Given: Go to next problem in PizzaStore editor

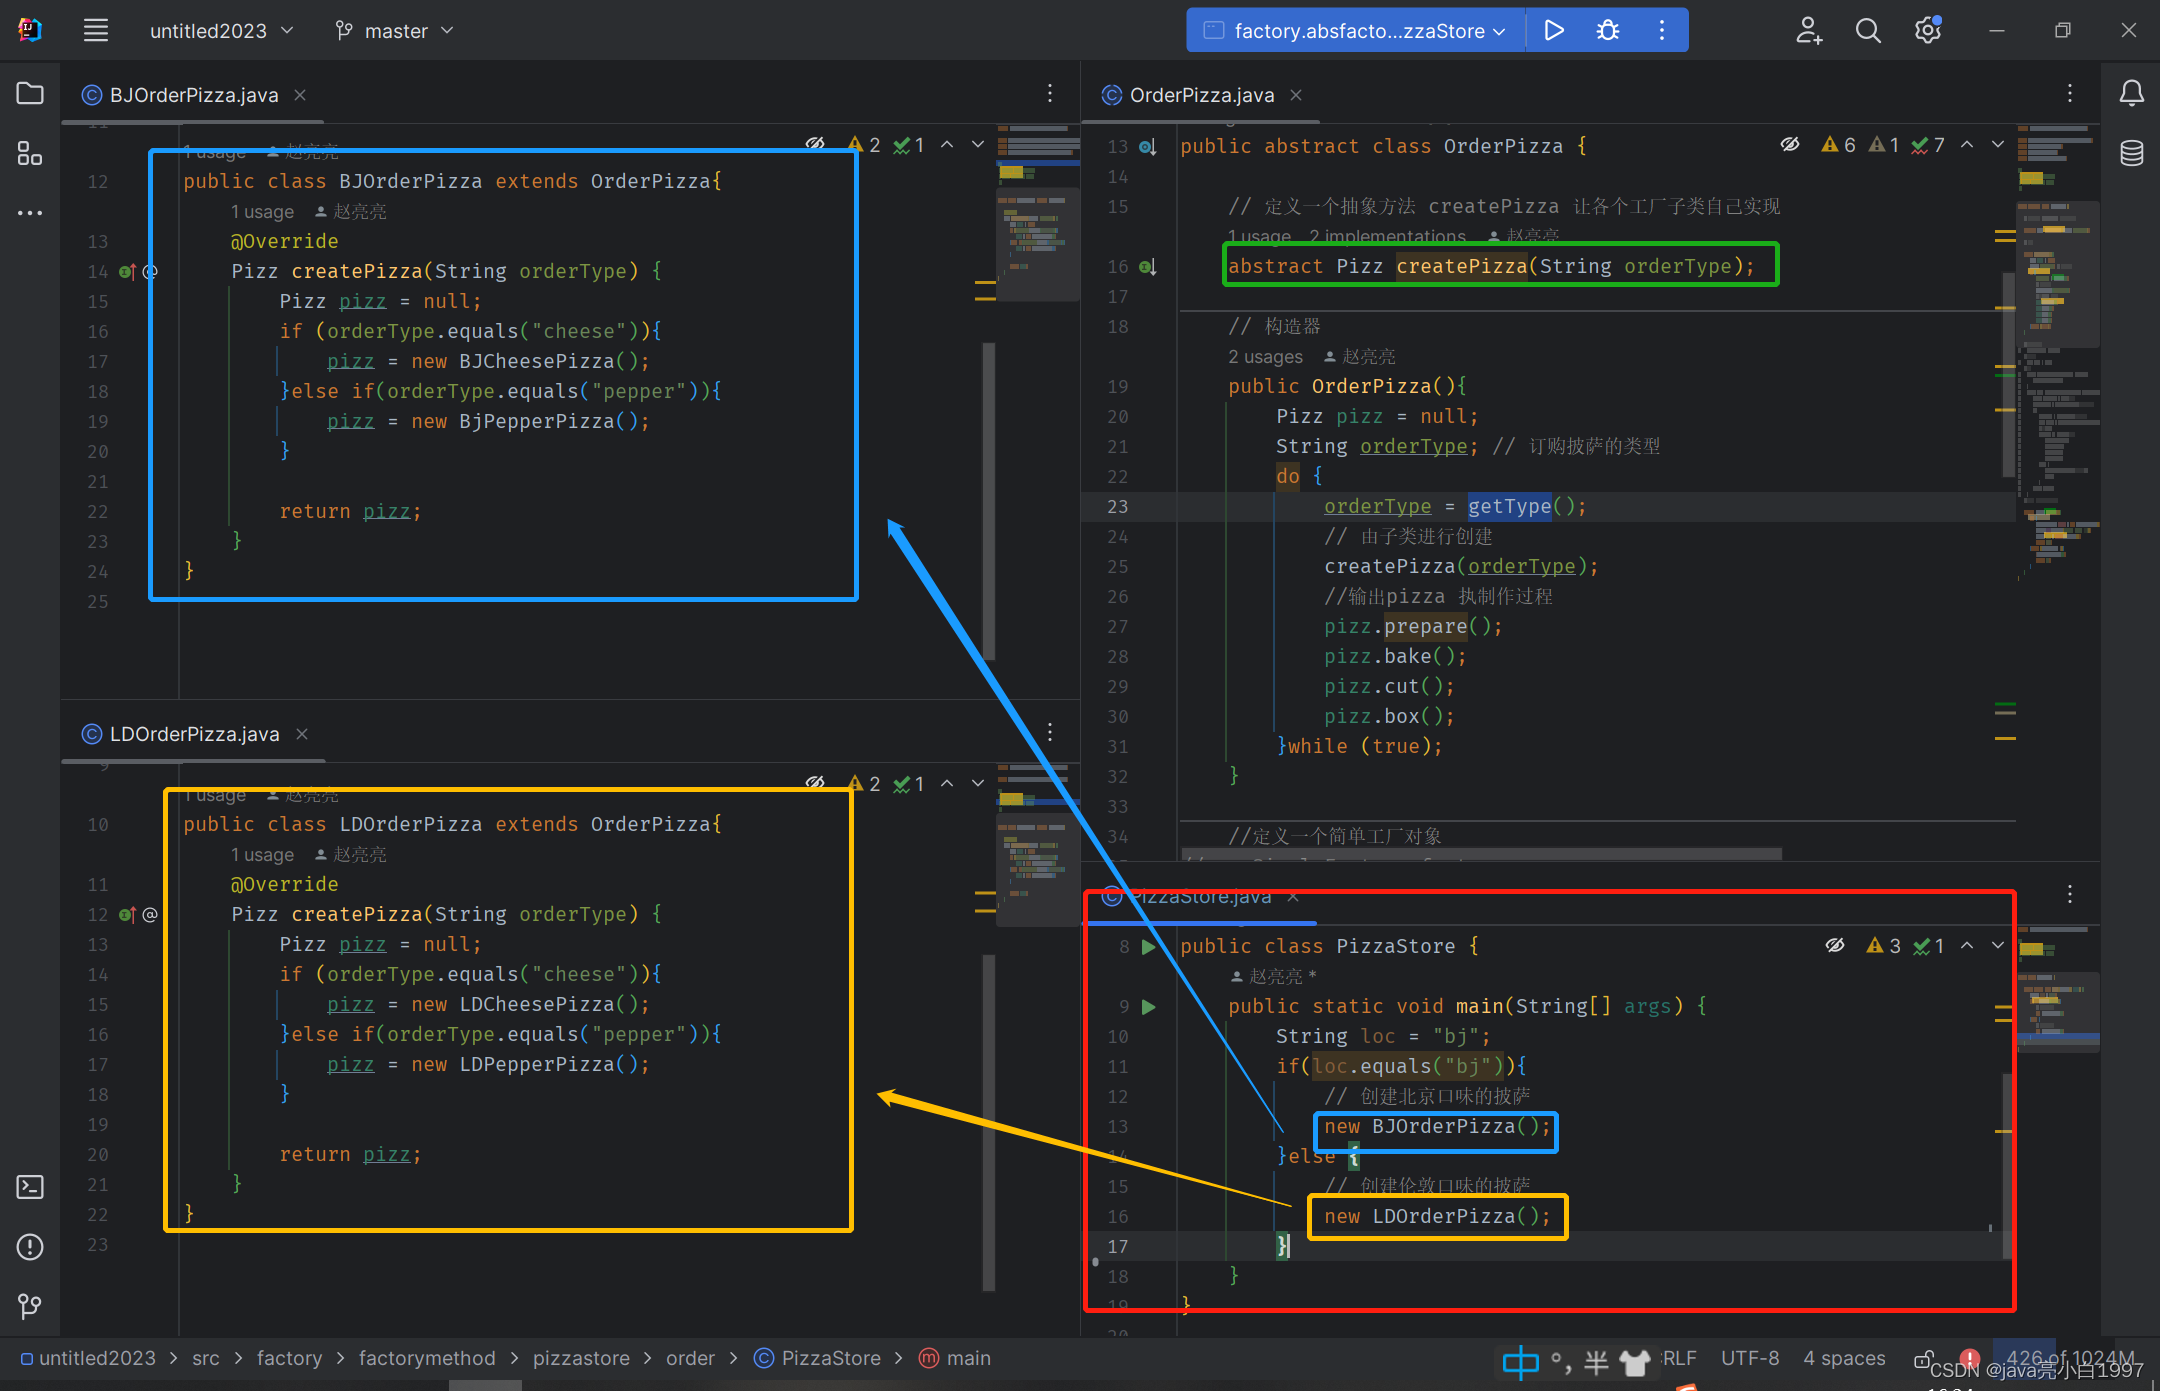Looking at the screenshot, I should point(1998,945).
